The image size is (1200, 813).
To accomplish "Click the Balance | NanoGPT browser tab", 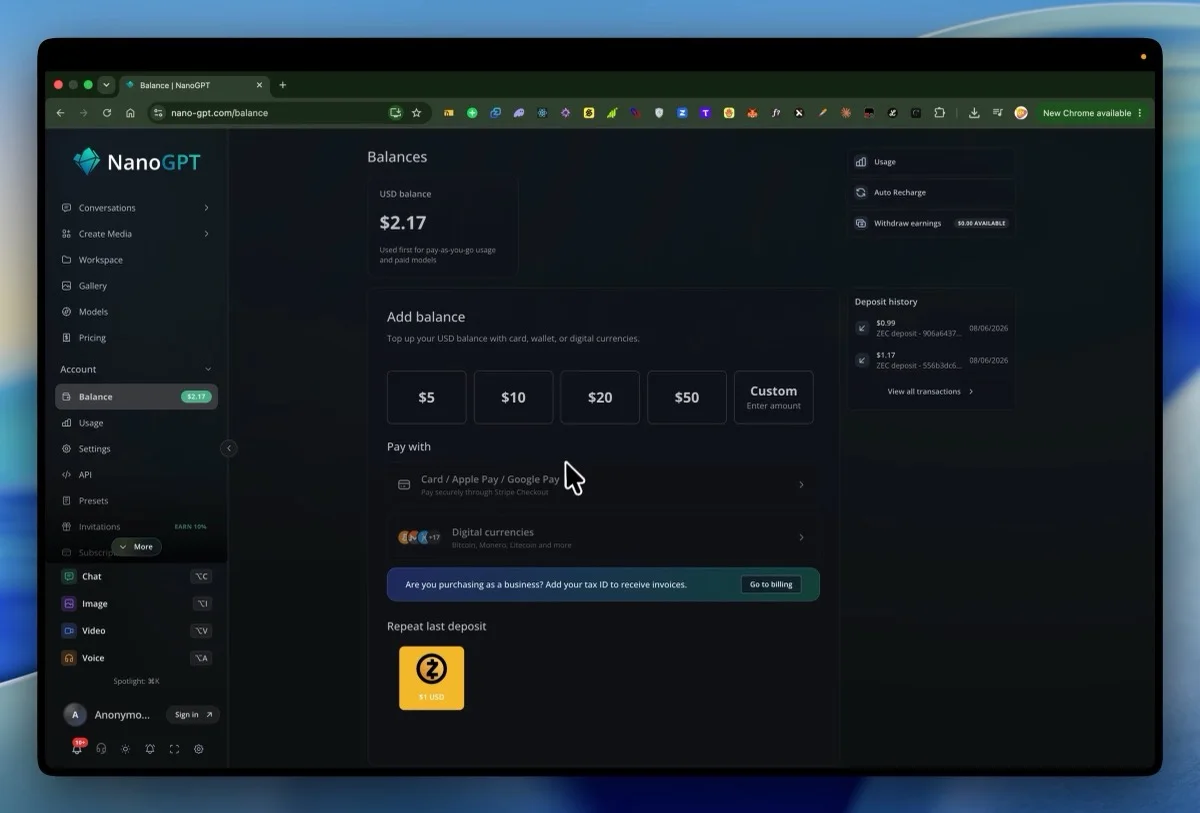I will [195, 85].
